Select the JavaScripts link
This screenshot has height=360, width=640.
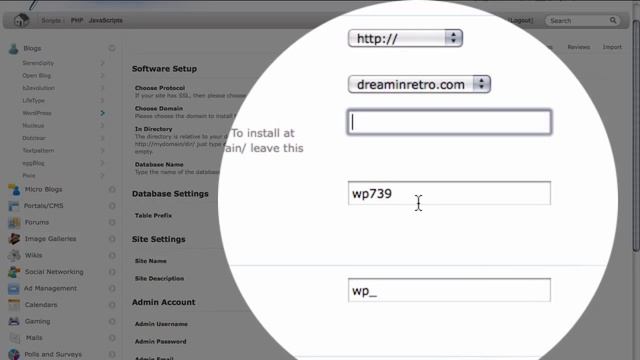[105, 20]
